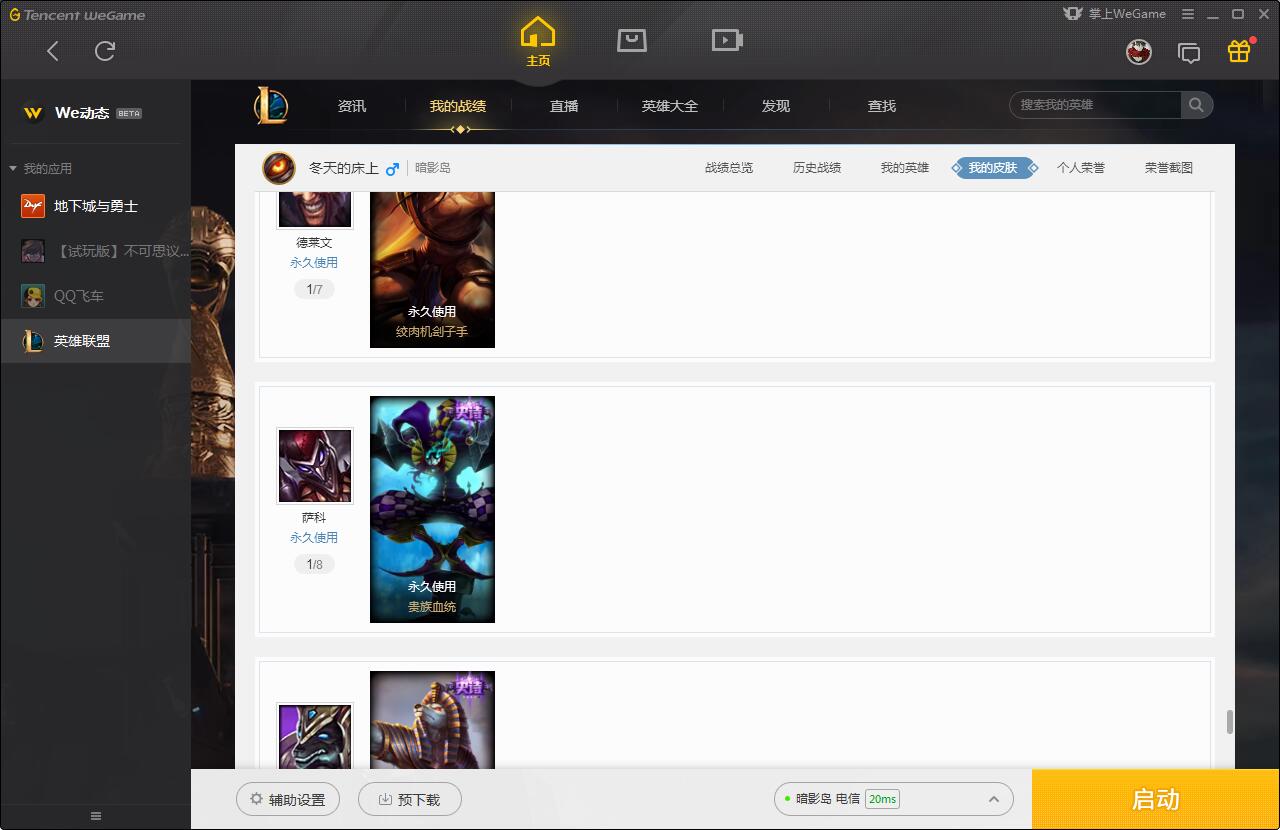Click the 萨科 hero name
Viewport: 1280px width, 830px height.
tap(314, 518)
